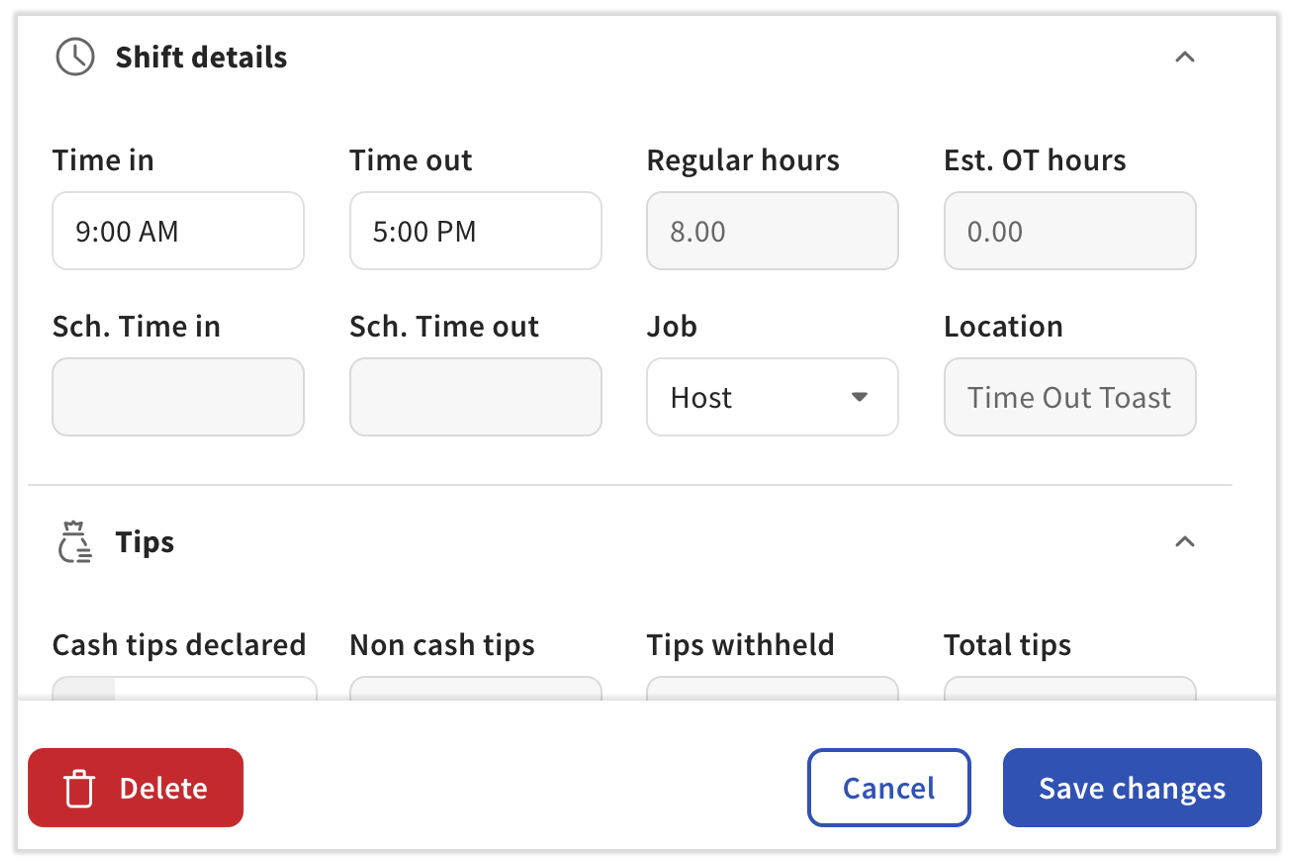Collapse the Tips section

click(x=1185, y=541)
